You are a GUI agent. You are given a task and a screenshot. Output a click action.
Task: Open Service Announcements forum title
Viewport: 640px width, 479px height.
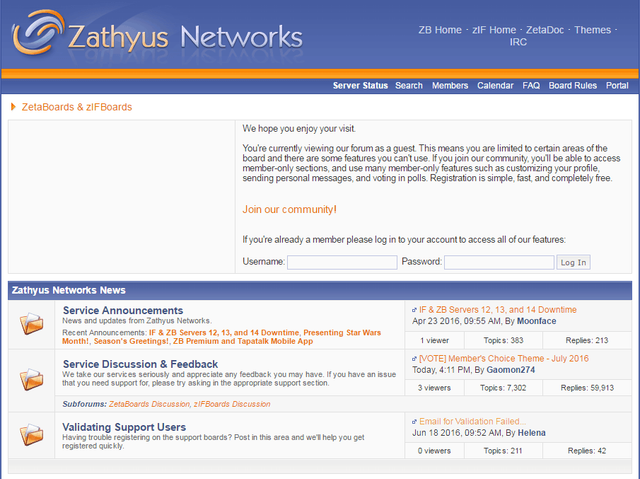pyautogui.click(x=123, y=310)
